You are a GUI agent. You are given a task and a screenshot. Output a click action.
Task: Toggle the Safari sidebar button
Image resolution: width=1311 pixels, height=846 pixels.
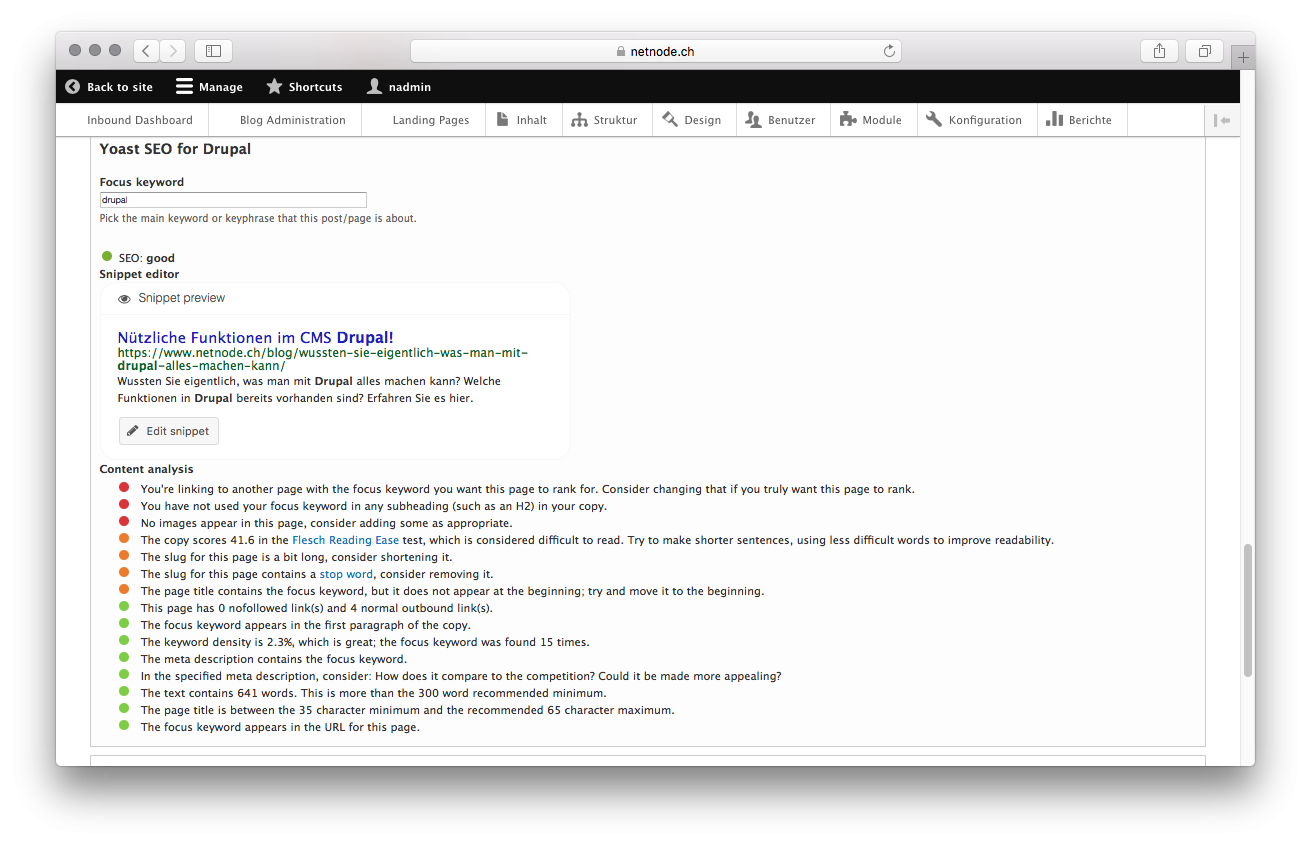point(213,51)
